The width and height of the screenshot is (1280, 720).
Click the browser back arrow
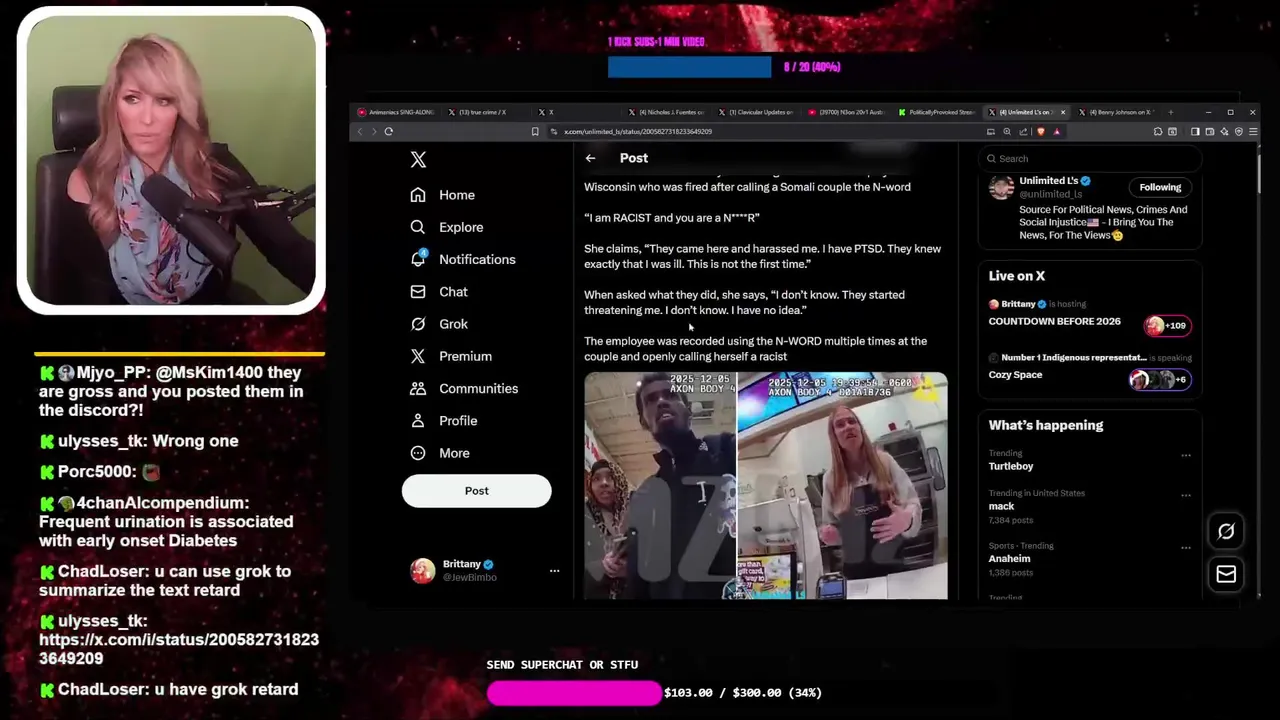click(360, 131)
